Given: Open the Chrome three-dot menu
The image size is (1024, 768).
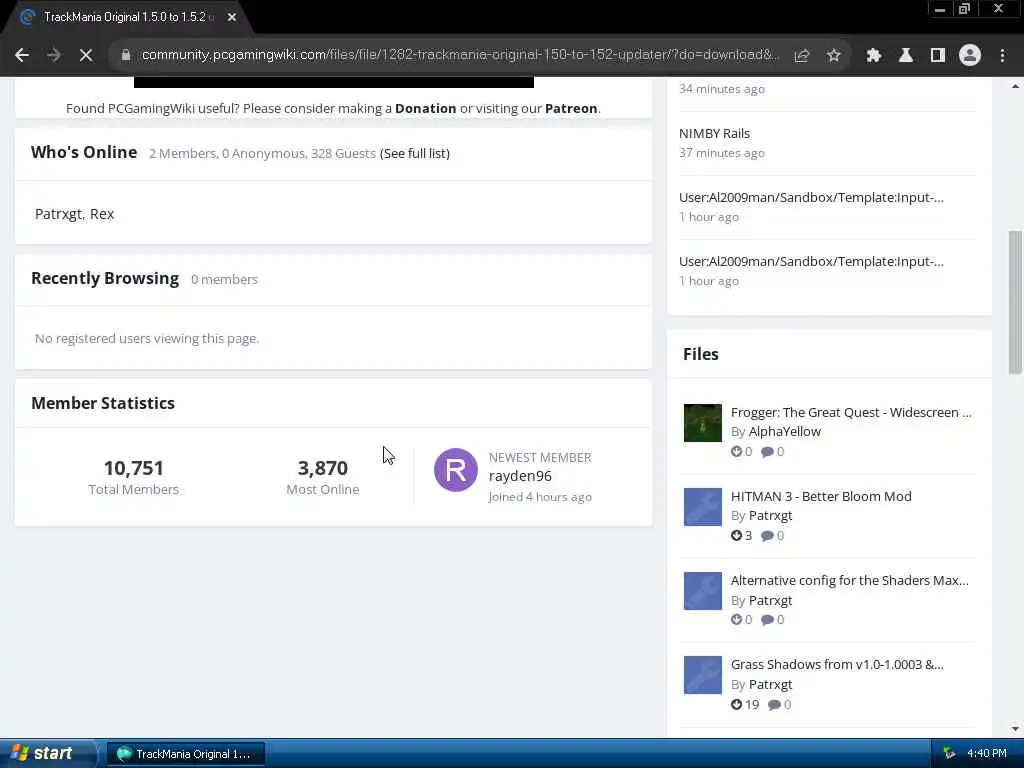Looking at the screenshot, I should pyautogui.click(x=1002, y=56).
